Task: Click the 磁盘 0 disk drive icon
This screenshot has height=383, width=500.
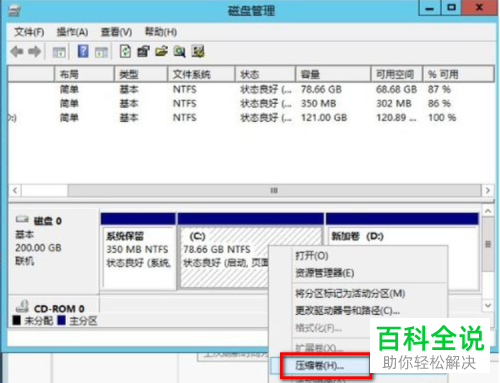Action: click(x=22, y=220)
